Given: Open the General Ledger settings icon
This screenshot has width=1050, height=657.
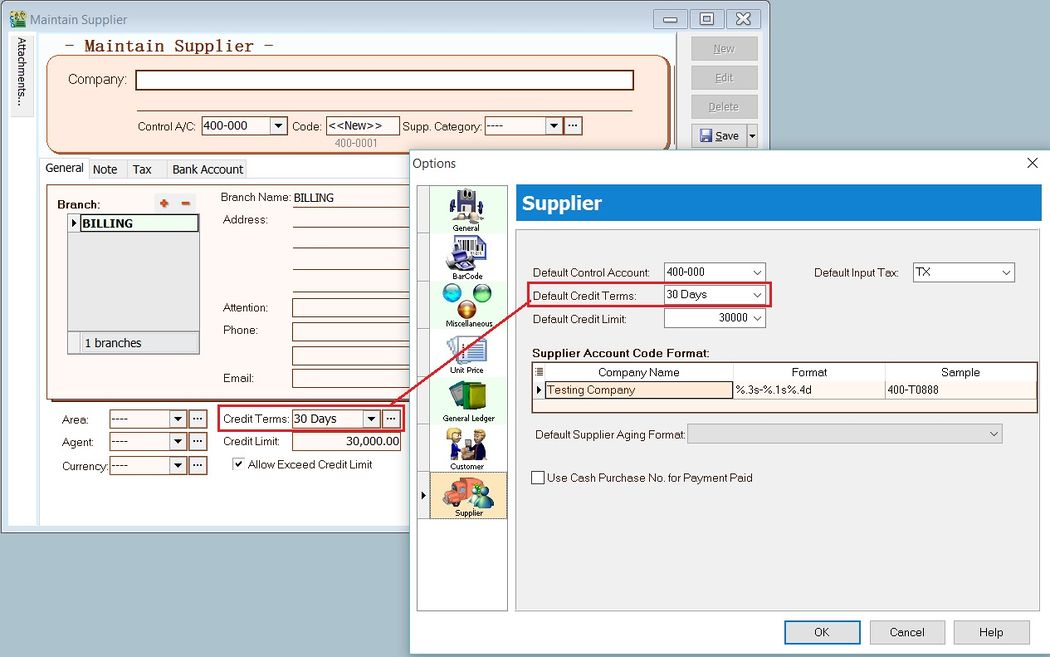Looking at the screenshot, I should coord(466,397).
